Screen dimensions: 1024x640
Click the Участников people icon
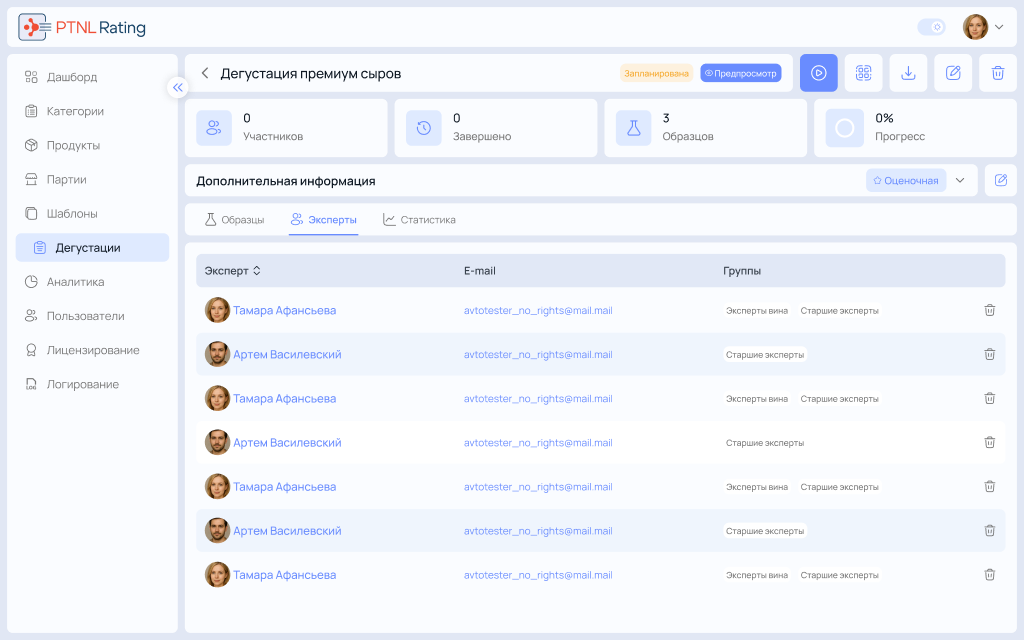[214, 128]
